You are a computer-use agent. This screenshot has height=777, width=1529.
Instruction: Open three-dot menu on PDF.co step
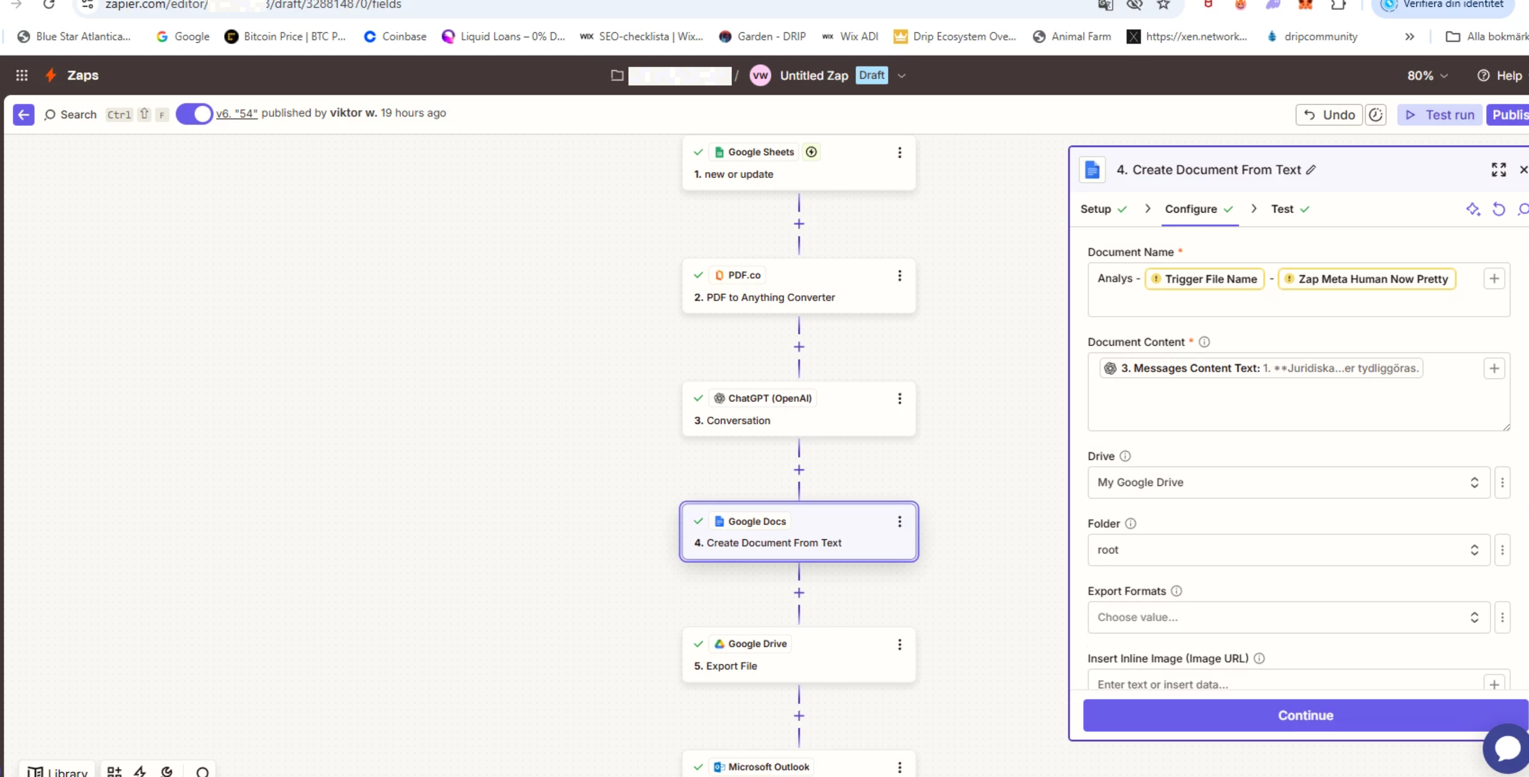(899, 276)
